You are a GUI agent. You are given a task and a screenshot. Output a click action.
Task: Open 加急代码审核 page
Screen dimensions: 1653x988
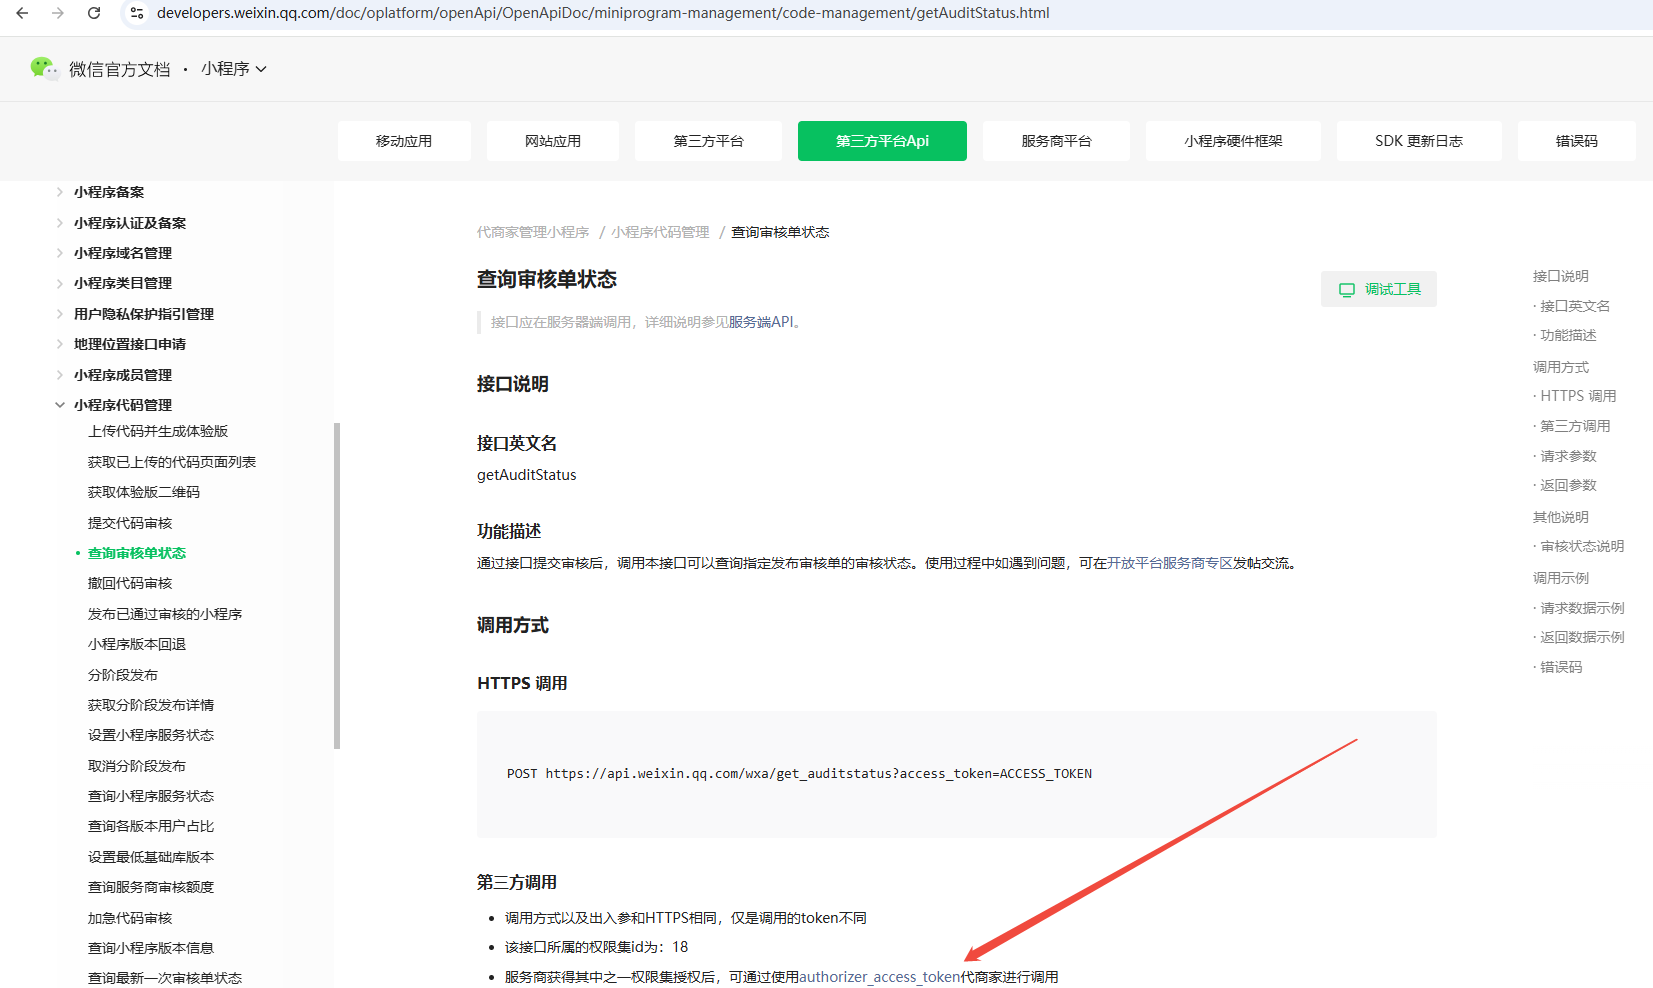pyautogui.click(x=130, y=918)
